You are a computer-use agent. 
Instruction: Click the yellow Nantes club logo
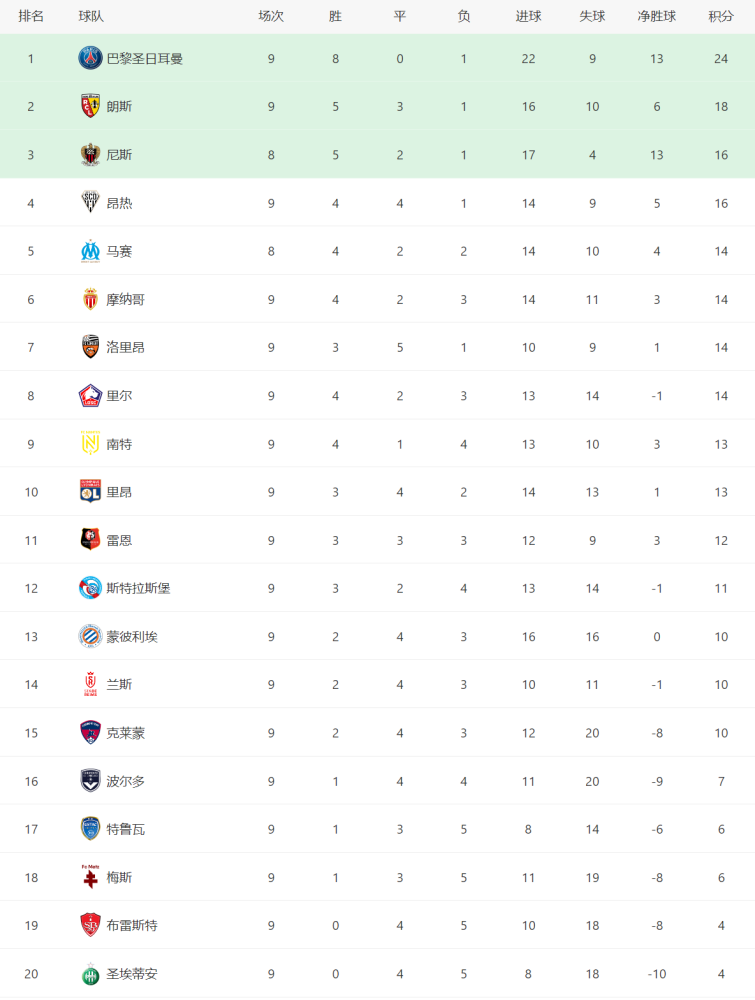pos(91,444)
